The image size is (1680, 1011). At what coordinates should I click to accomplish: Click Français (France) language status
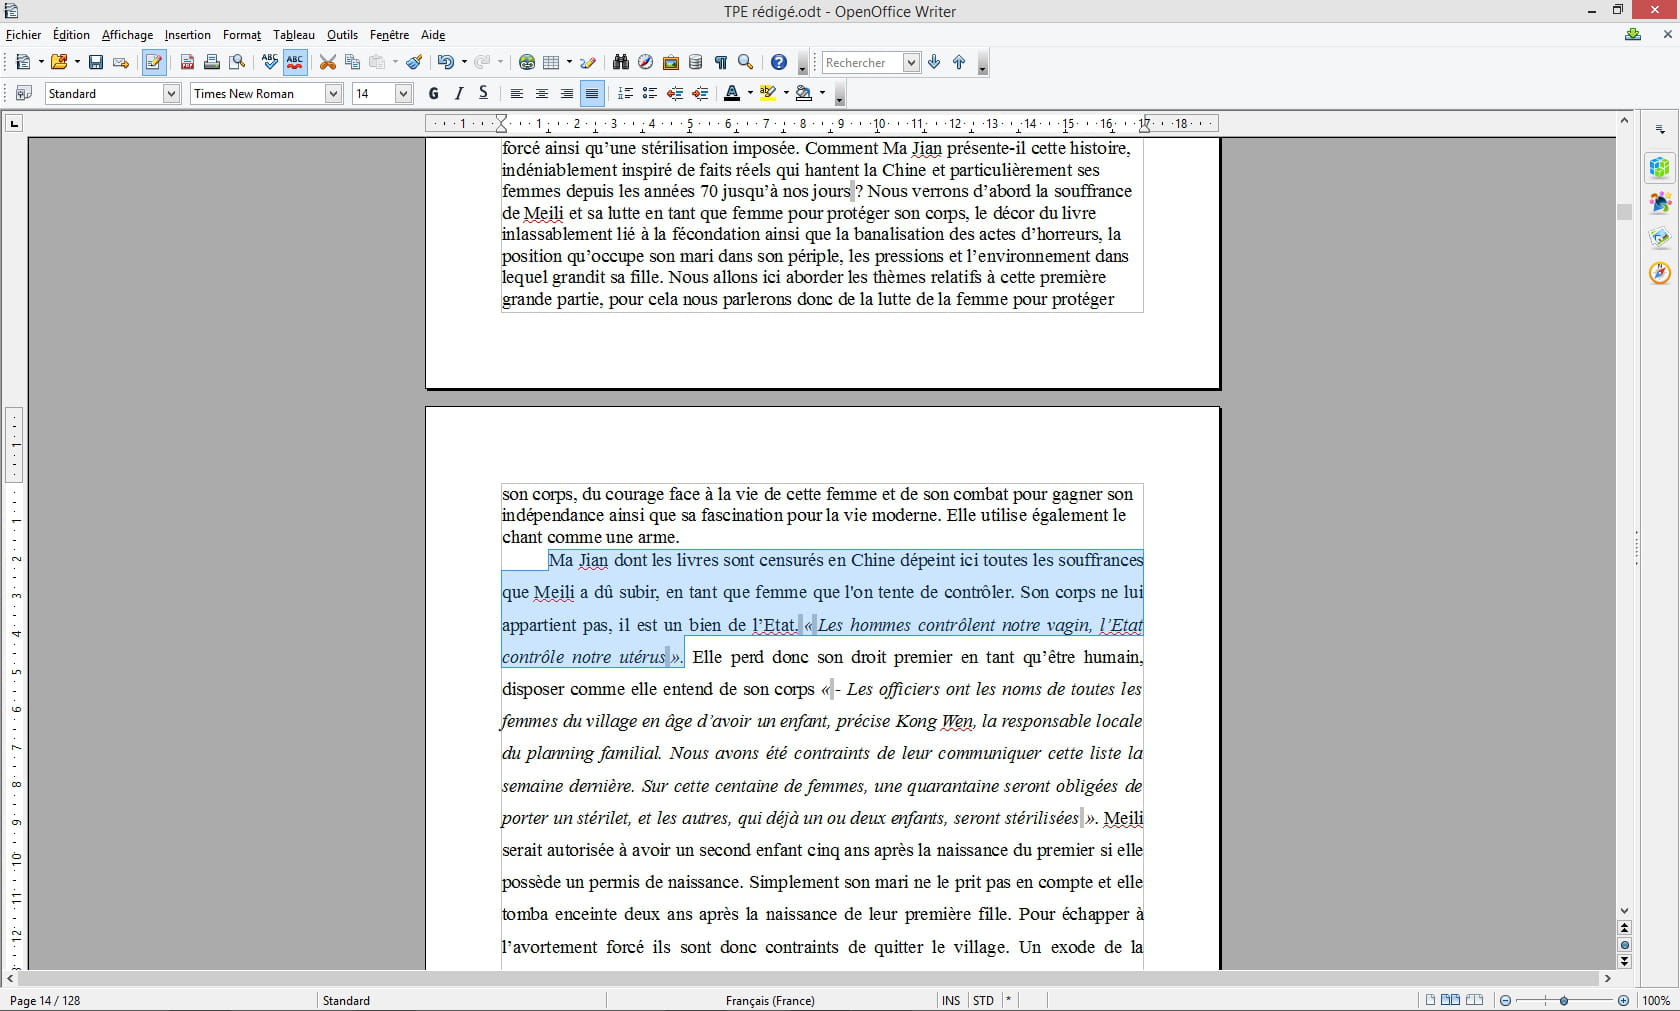coord(770,1000)
